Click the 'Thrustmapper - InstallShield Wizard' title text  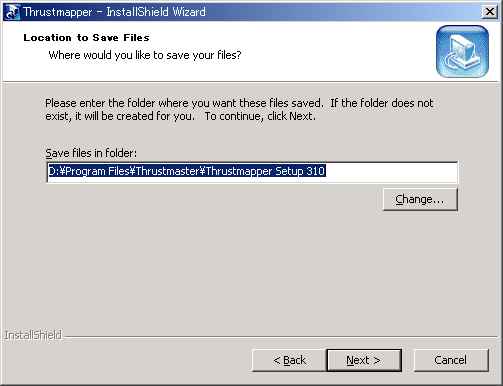[x=114, y=12]
